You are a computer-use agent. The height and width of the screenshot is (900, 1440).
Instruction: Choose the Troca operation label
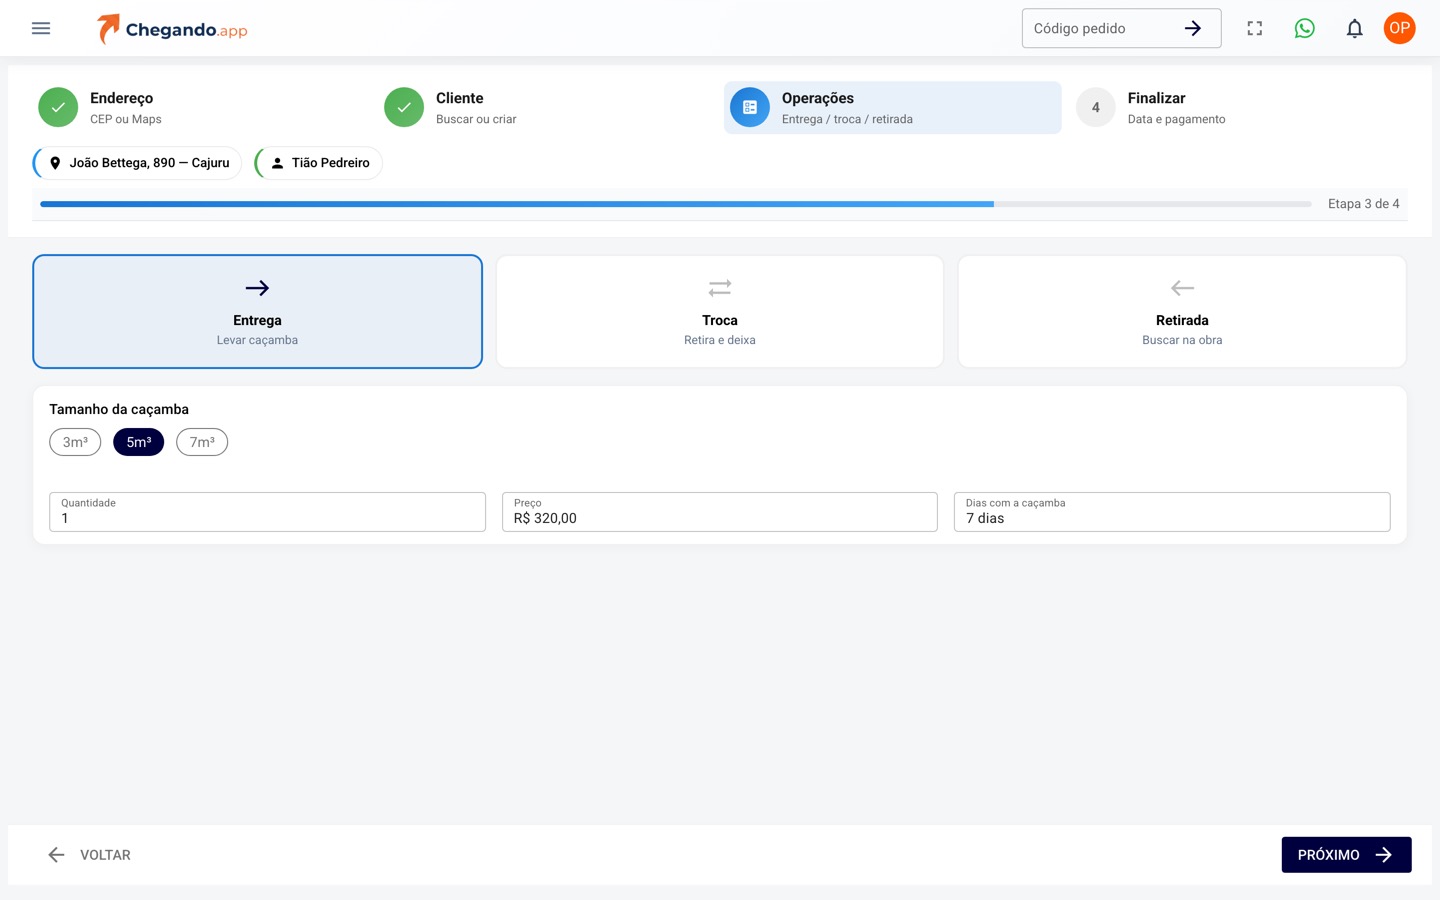[x=720, y=320]
